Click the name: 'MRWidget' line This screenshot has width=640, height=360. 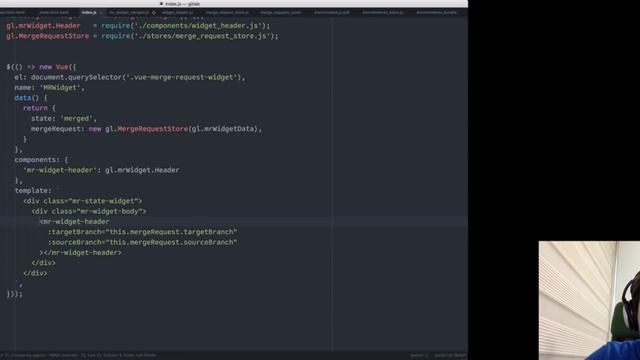tap(49, 88)
